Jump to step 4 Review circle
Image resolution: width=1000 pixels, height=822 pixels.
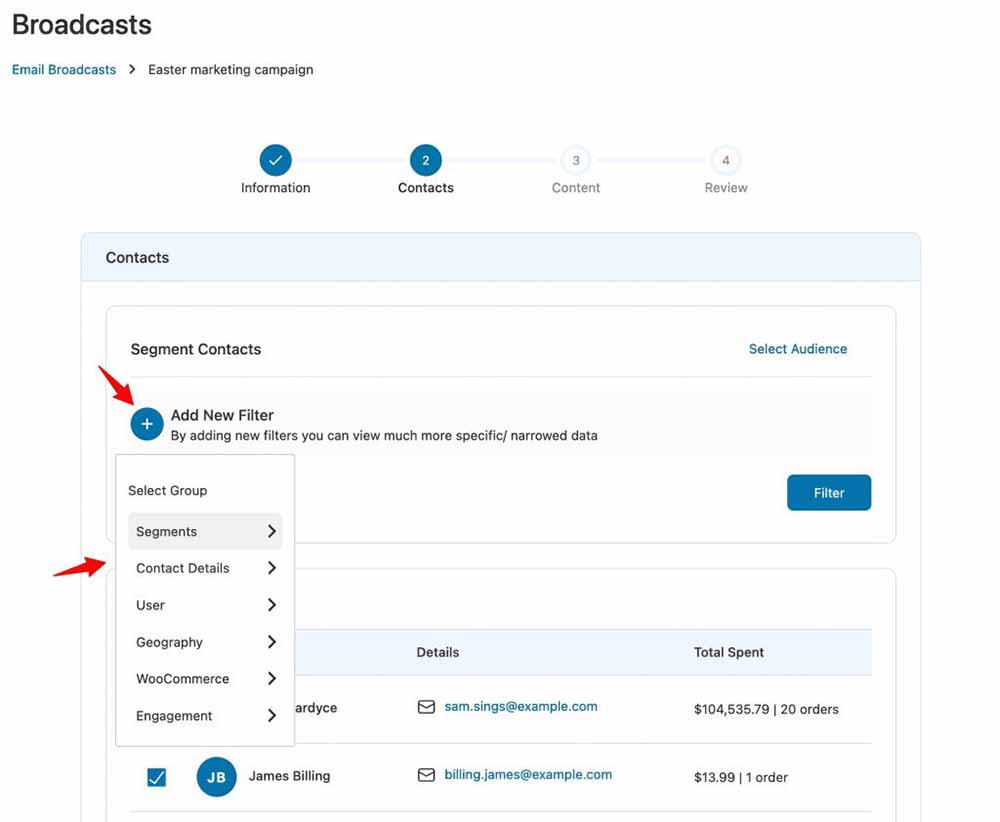[x=726, y=160]
